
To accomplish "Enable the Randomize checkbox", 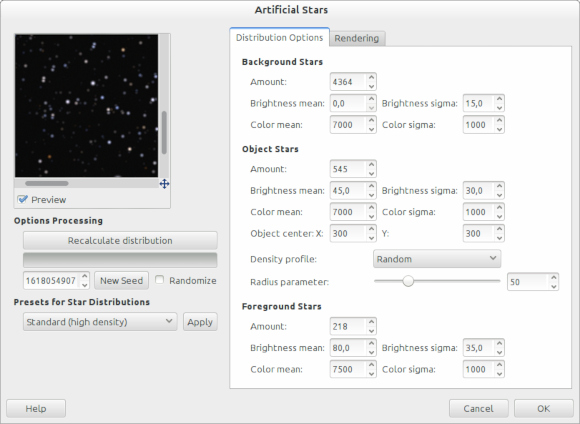I will [159, 280].
